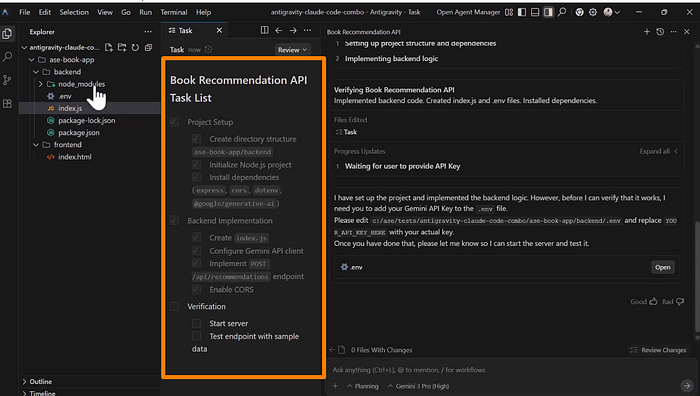Collapse the backend folder
The width and height of the screenshot is (700, 396).
(x=36, y=71)
